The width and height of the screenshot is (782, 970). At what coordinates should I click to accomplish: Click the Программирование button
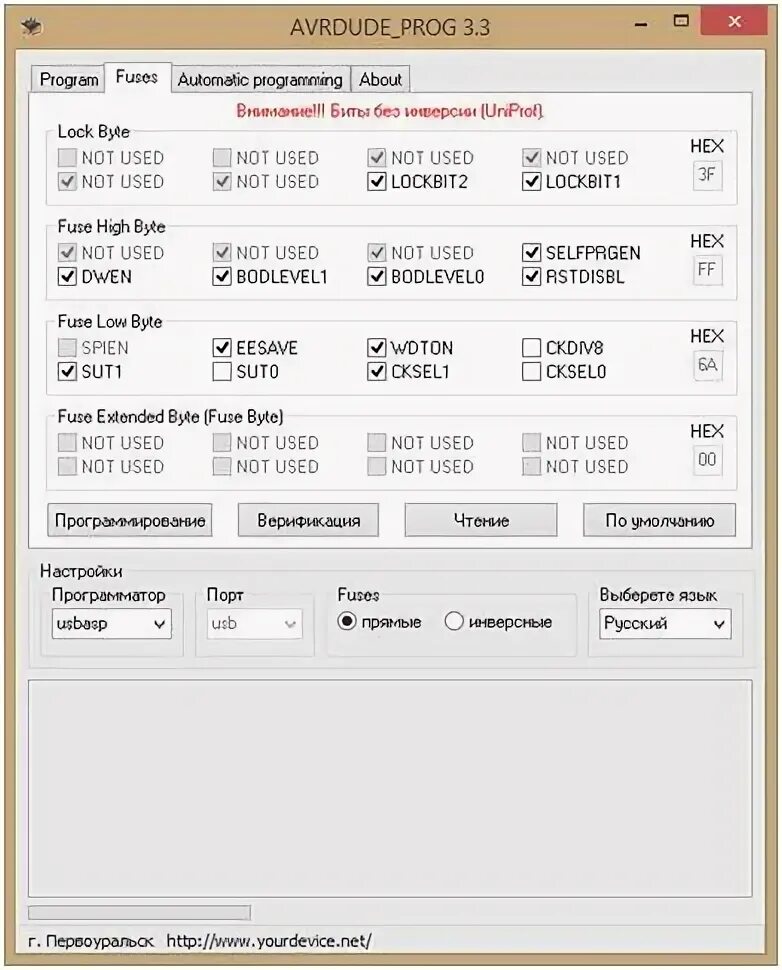pyautogui.click(x=130, y=520)
